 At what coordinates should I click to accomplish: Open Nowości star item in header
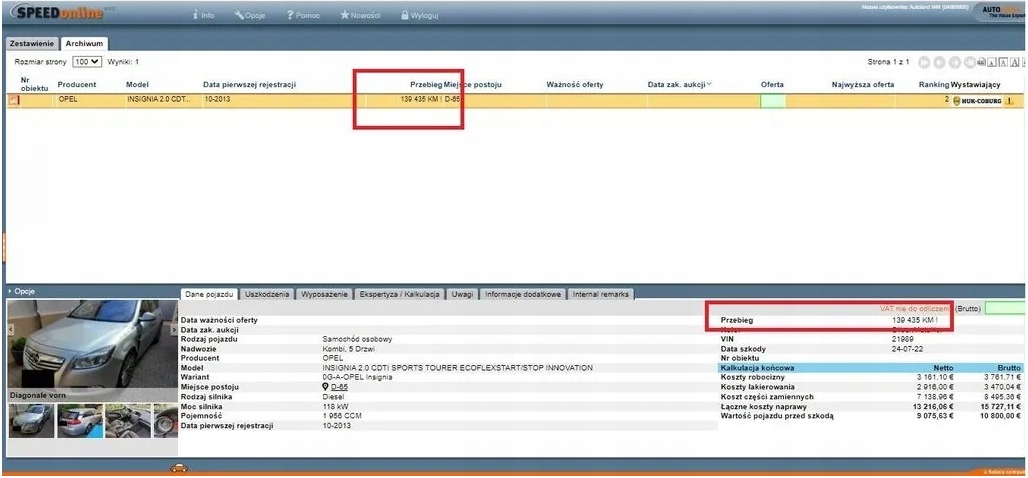point(363,16)
